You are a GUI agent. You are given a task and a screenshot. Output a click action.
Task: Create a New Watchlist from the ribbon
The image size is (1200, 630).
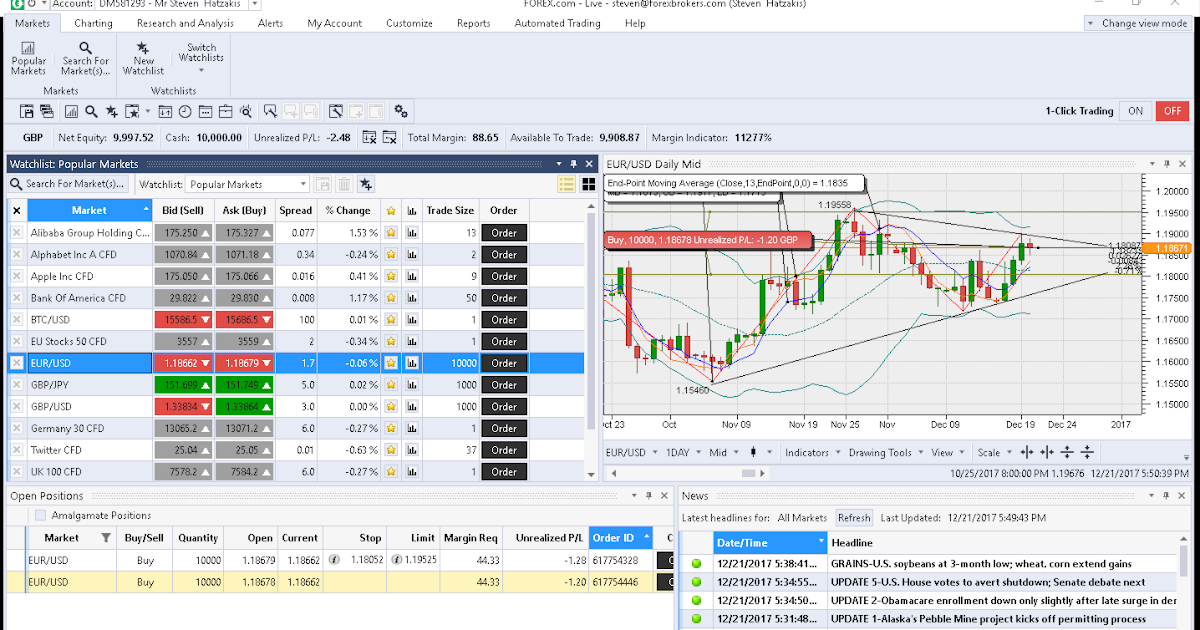point(143,58)
